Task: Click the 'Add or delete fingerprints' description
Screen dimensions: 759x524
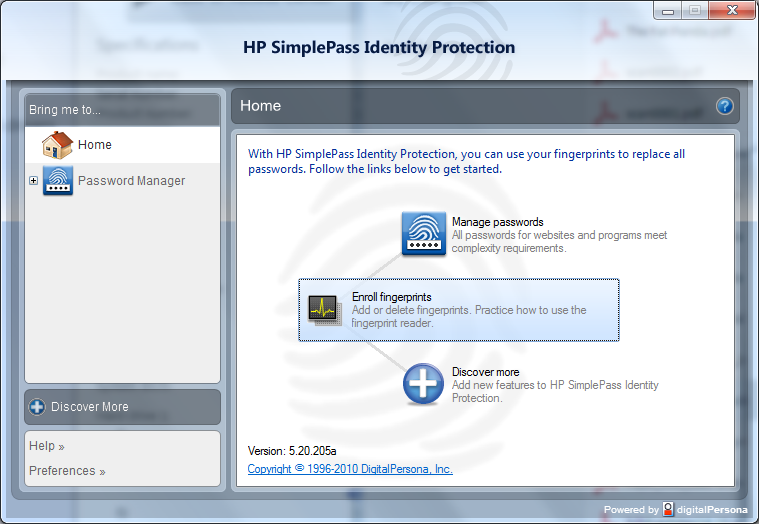Action: pyautogui.click(x=469, y=316)
